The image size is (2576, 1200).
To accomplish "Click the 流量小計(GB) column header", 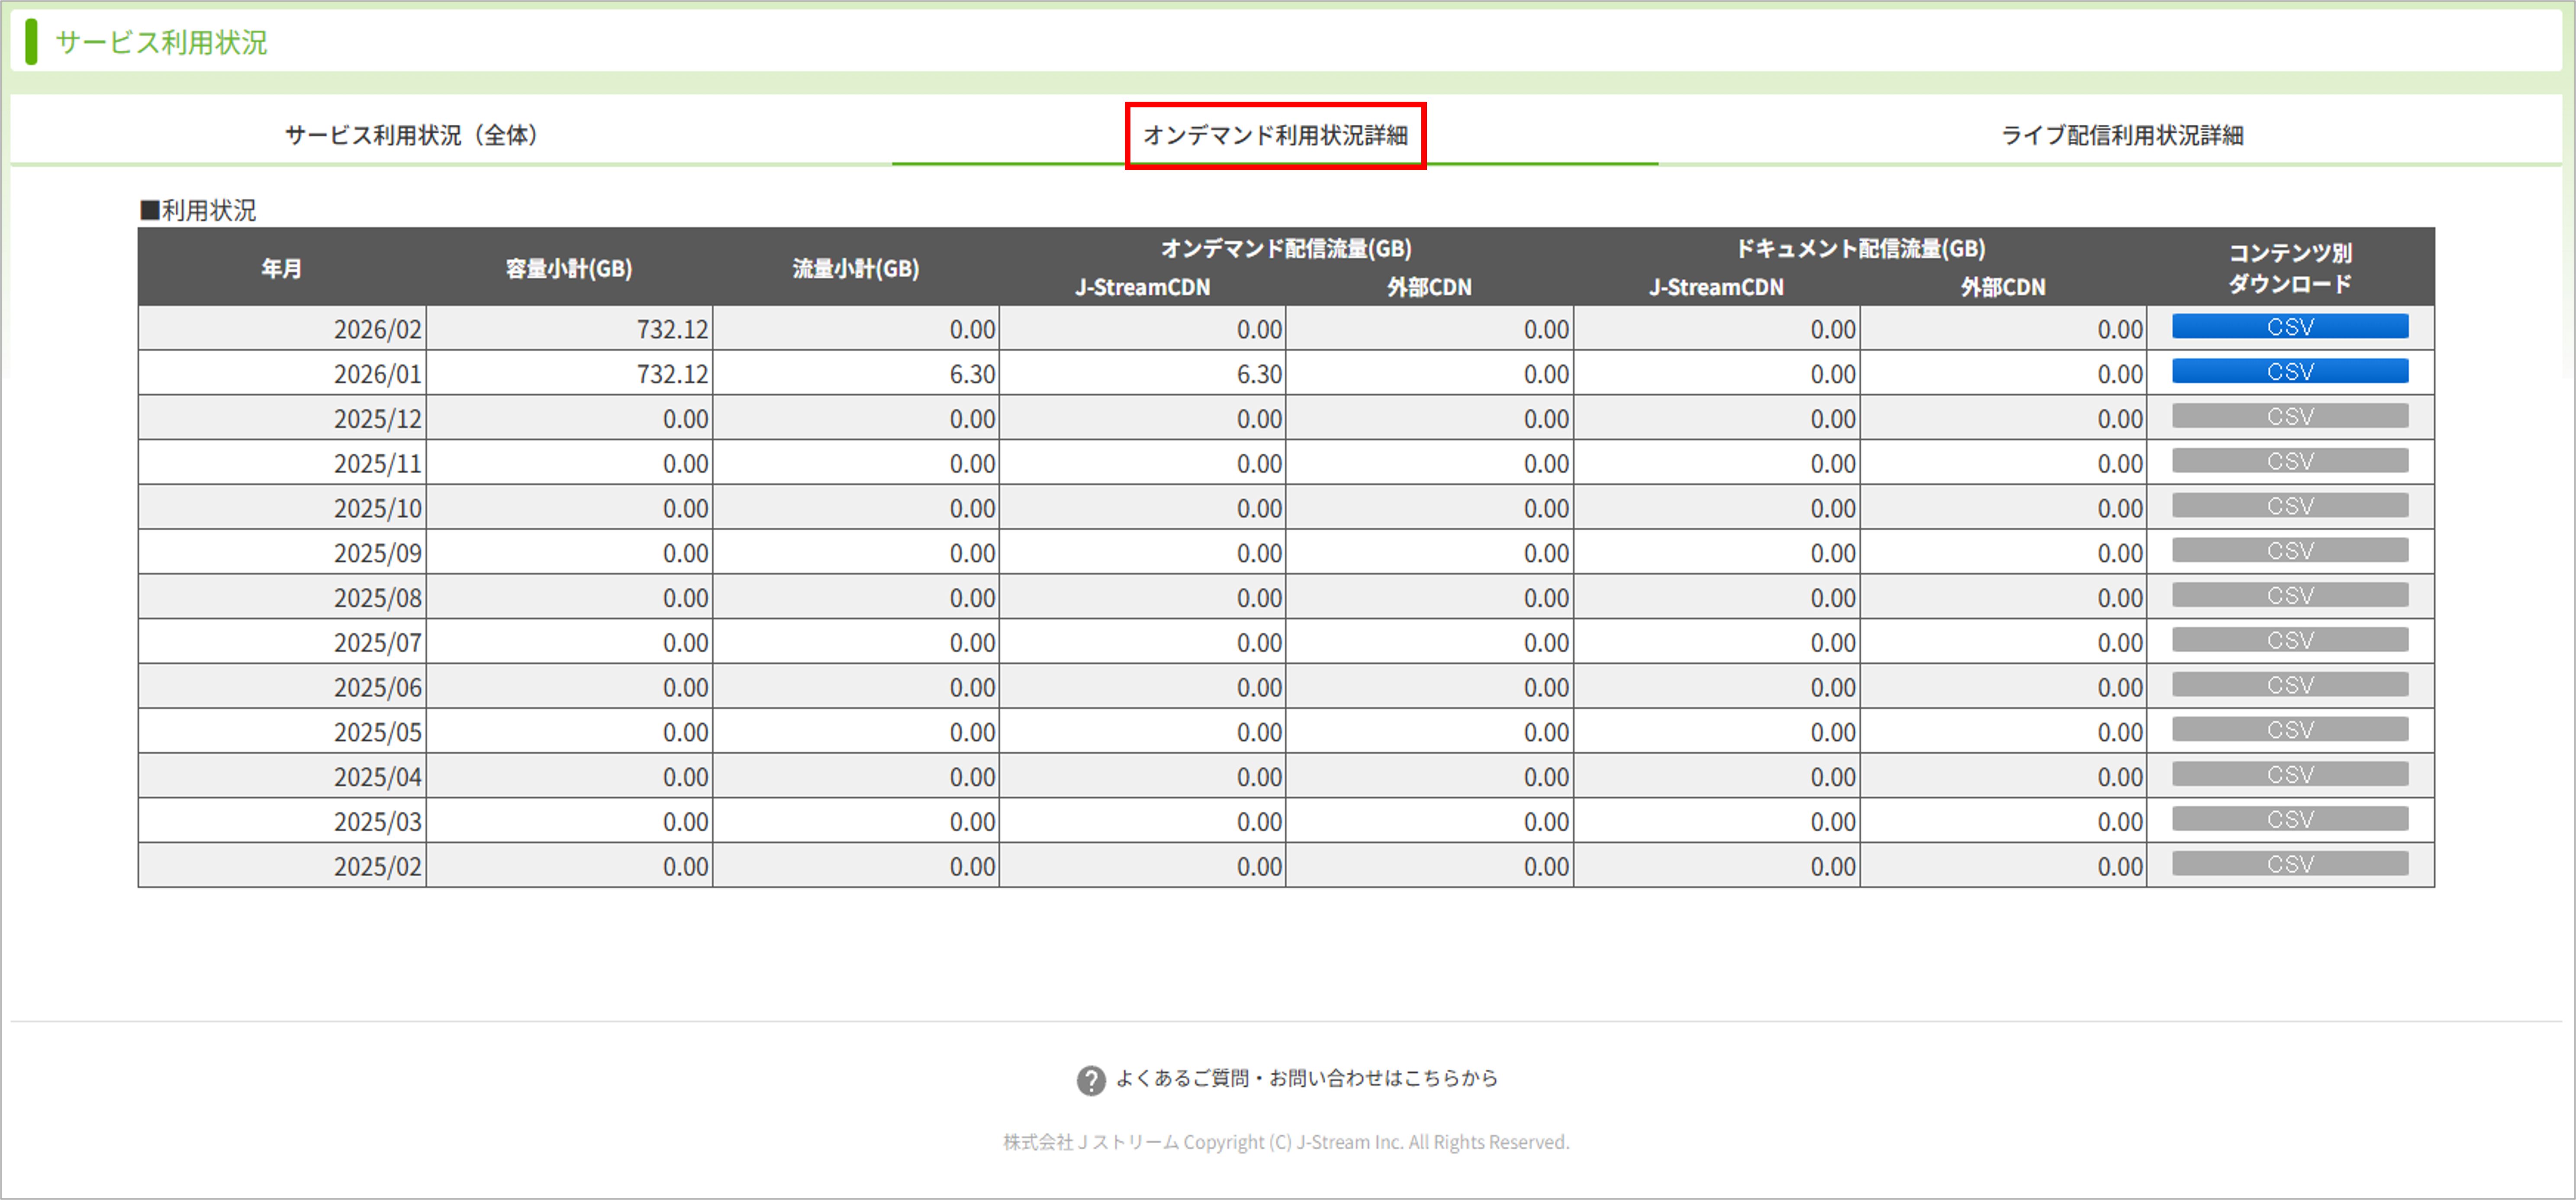I will point(856,268).
